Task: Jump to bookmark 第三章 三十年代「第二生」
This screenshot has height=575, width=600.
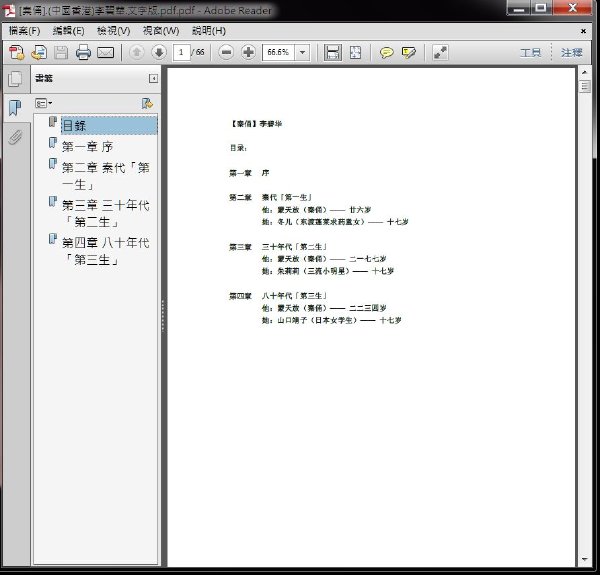Action: point(106,213)
